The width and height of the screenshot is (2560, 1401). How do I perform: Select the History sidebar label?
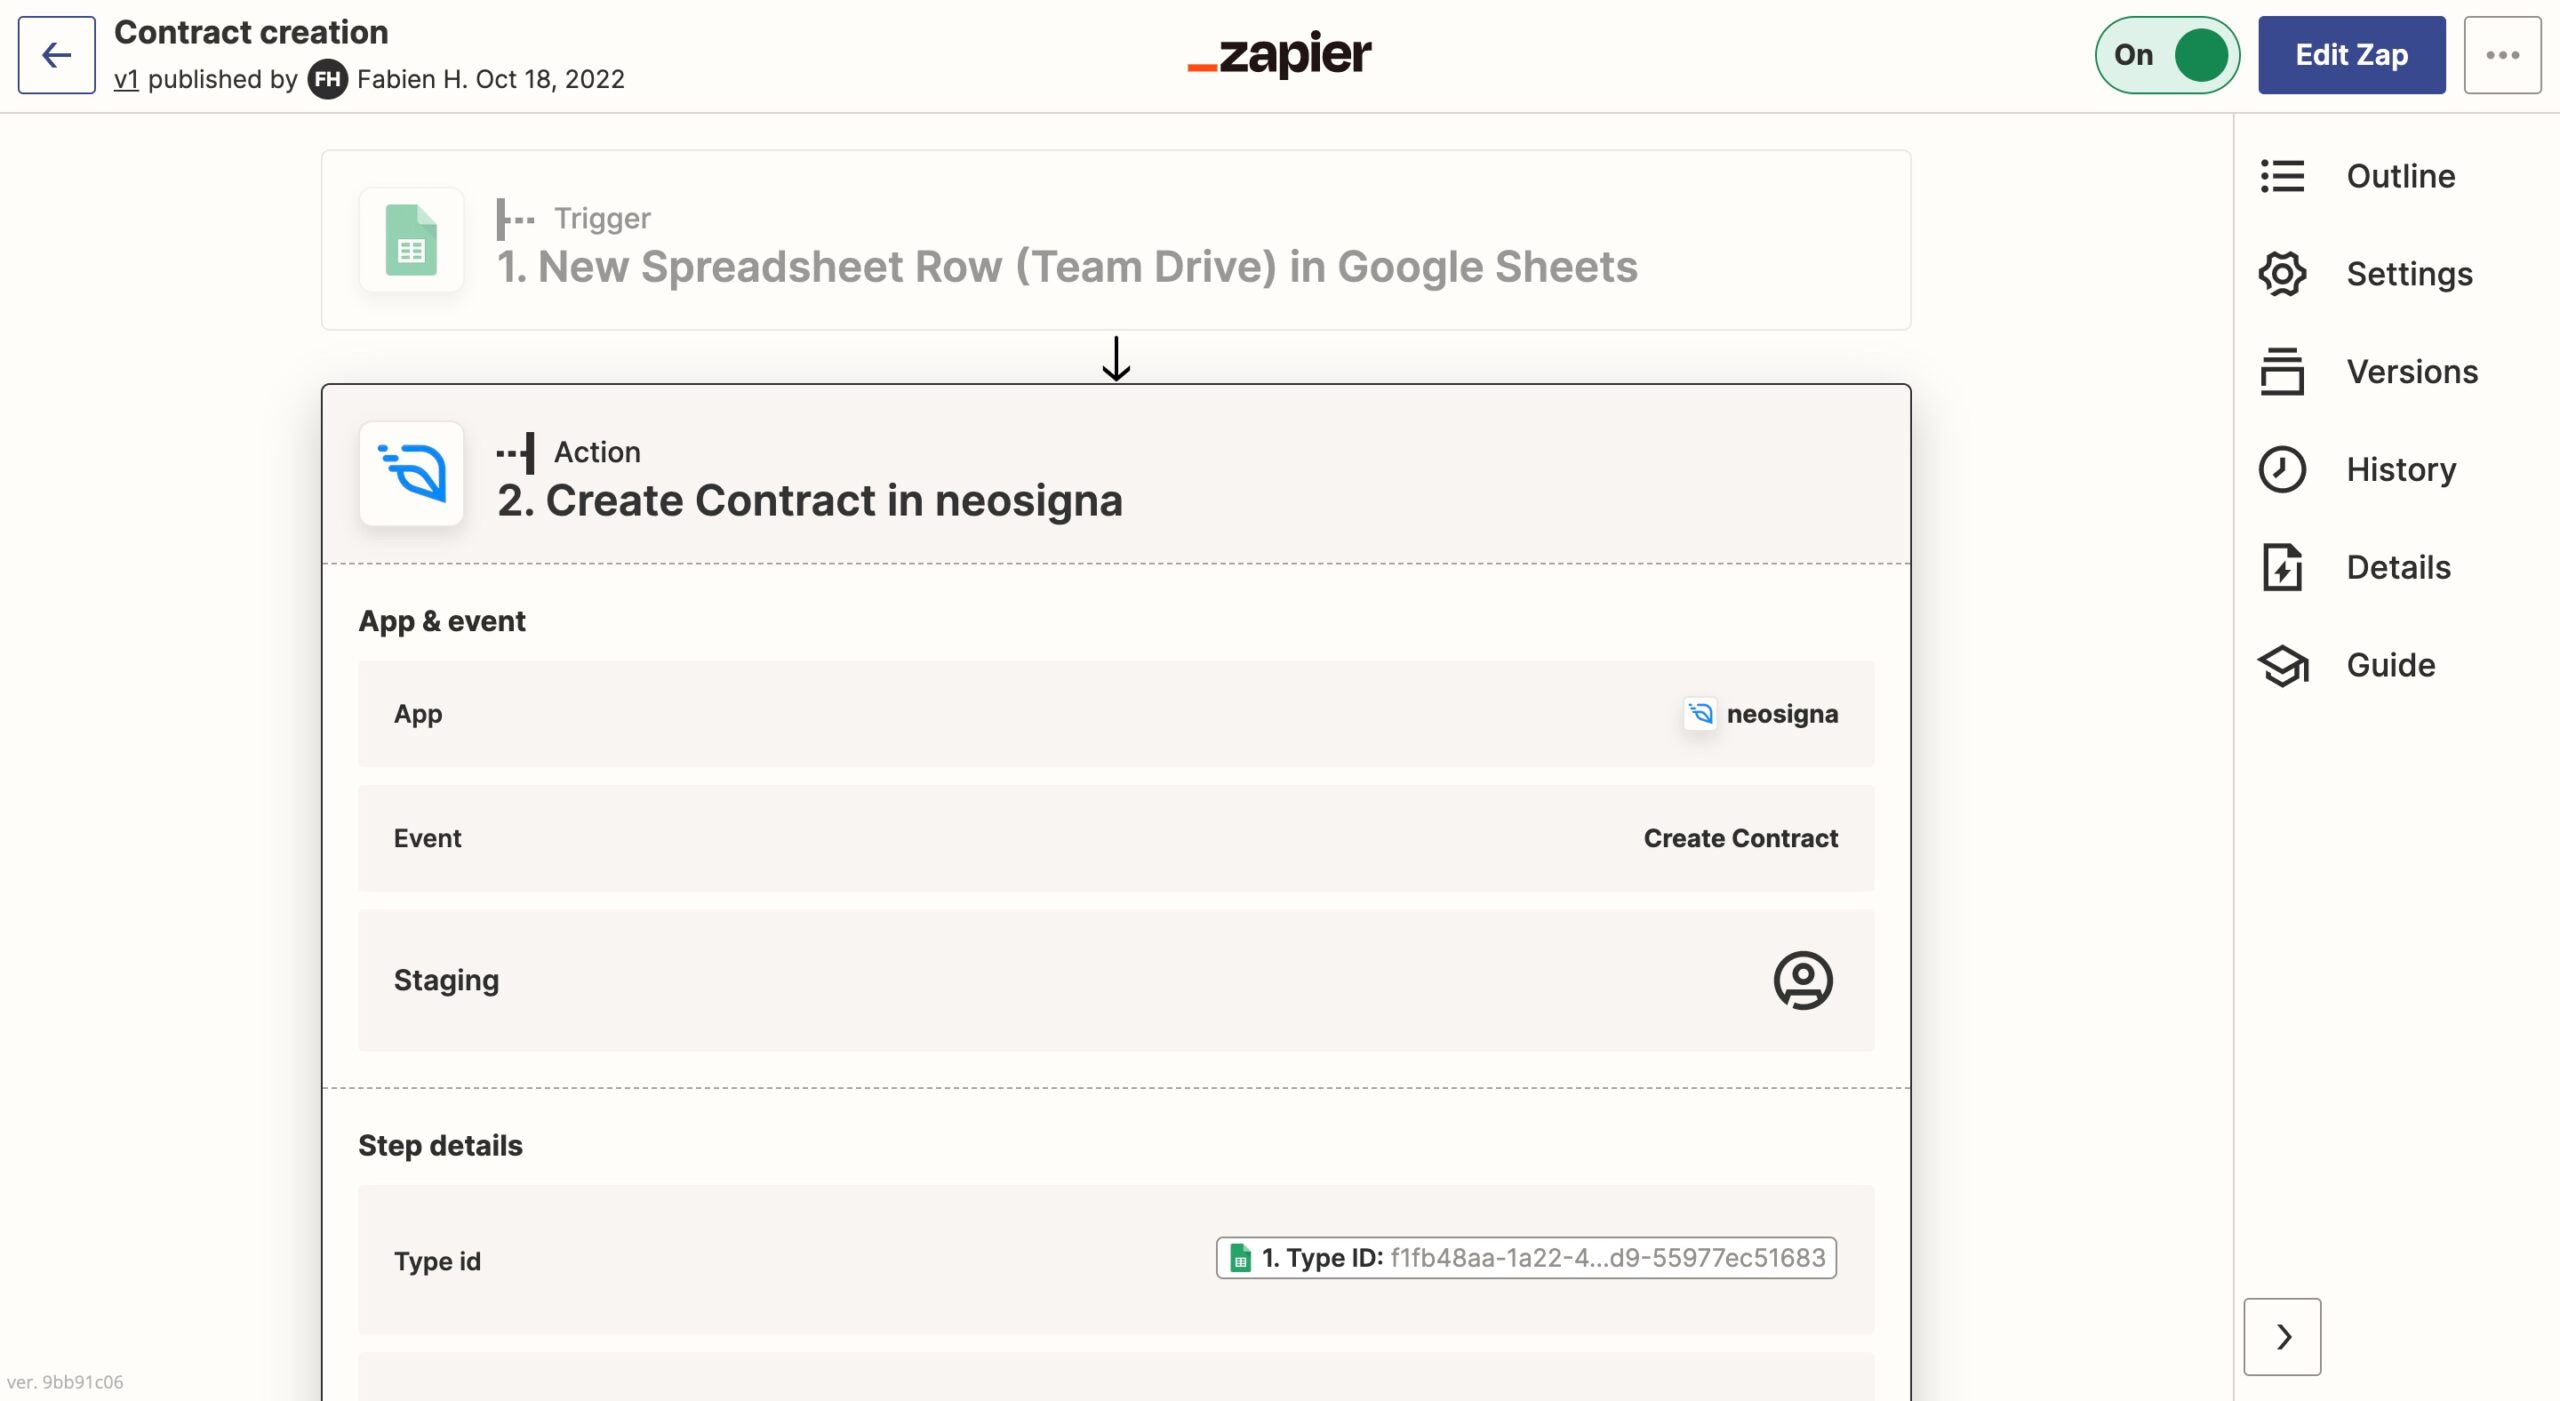pos(2401,470)
